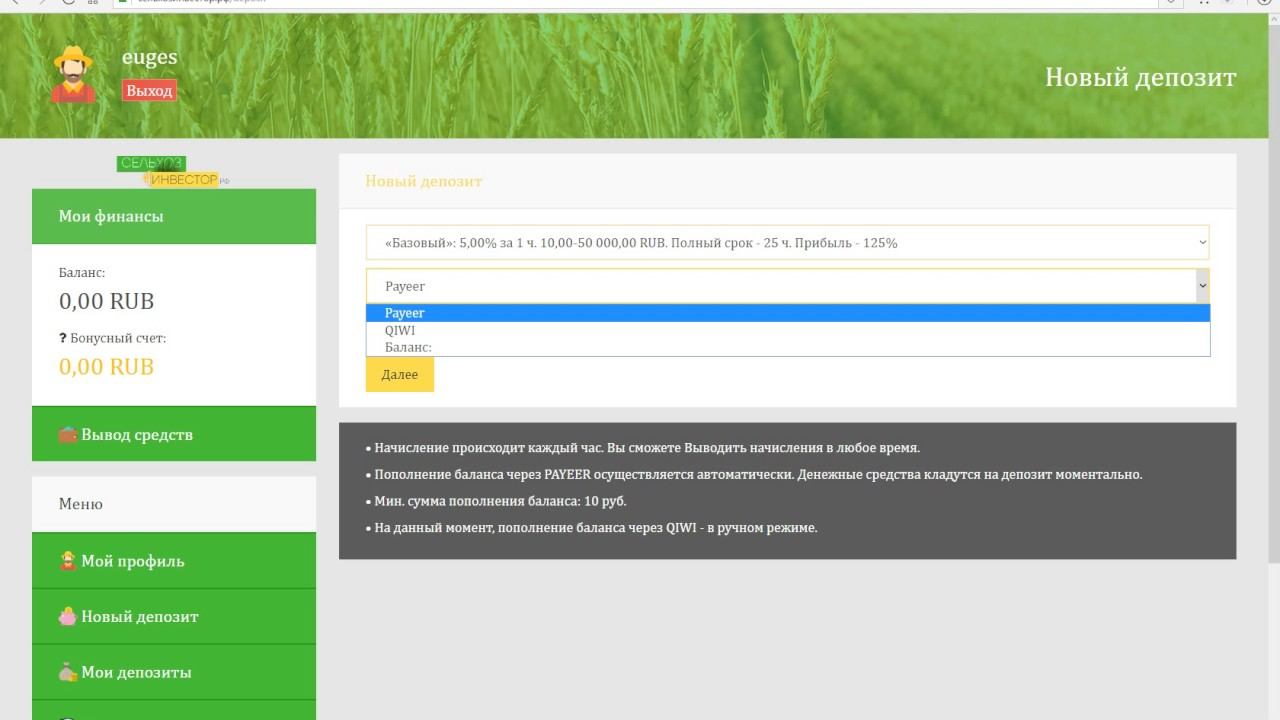Click the note about пополнение через PAYEER
1280x720 pixels.
[x=753, y=475]
